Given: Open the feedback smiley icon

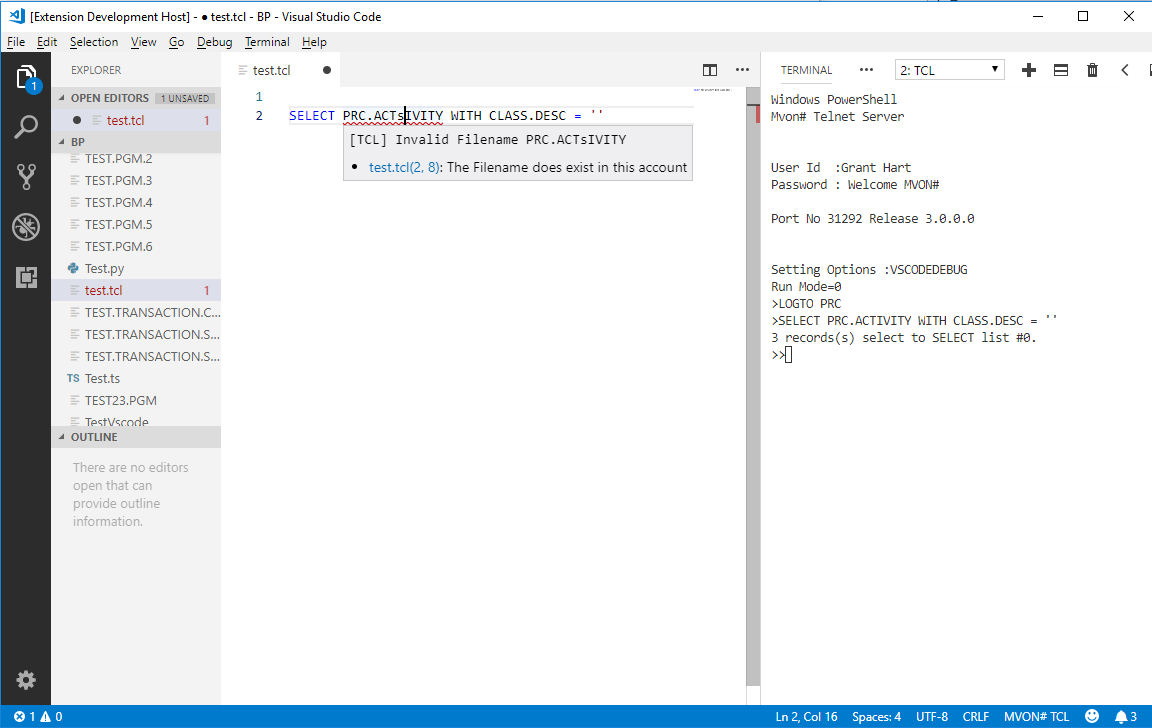Looking at the screenshot, I should (1092, 716).
